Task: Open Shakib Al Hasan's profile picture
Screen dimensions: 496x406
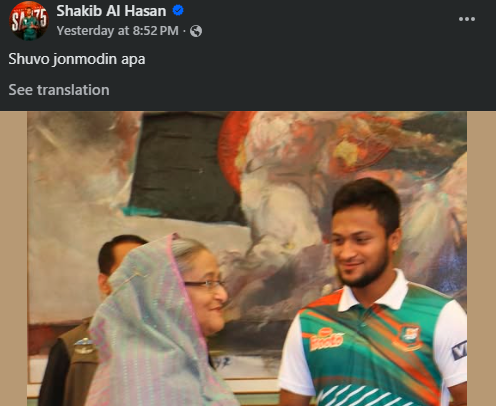Action: (29, 20)
